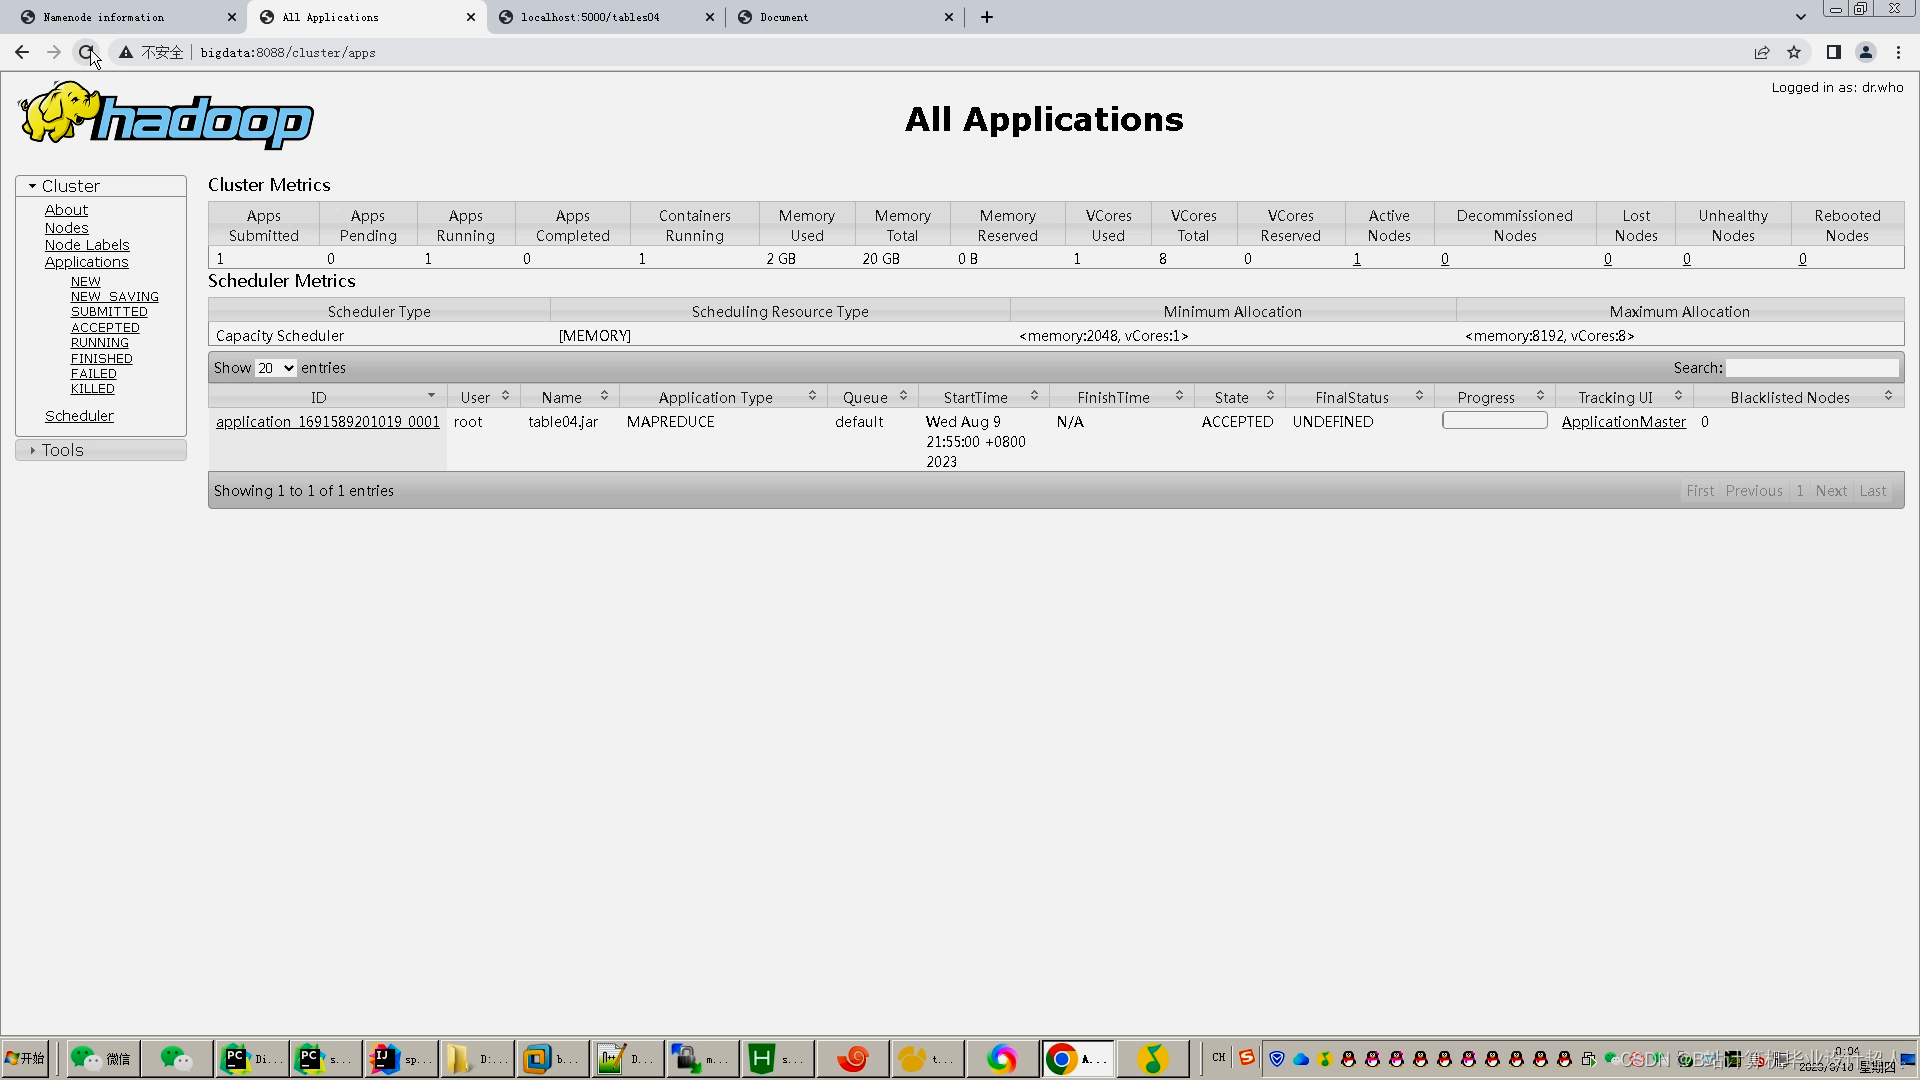This screenshot has width=1920, height=1080.
Task: Open the Show entries dropdown
Action: coord(275,368)
